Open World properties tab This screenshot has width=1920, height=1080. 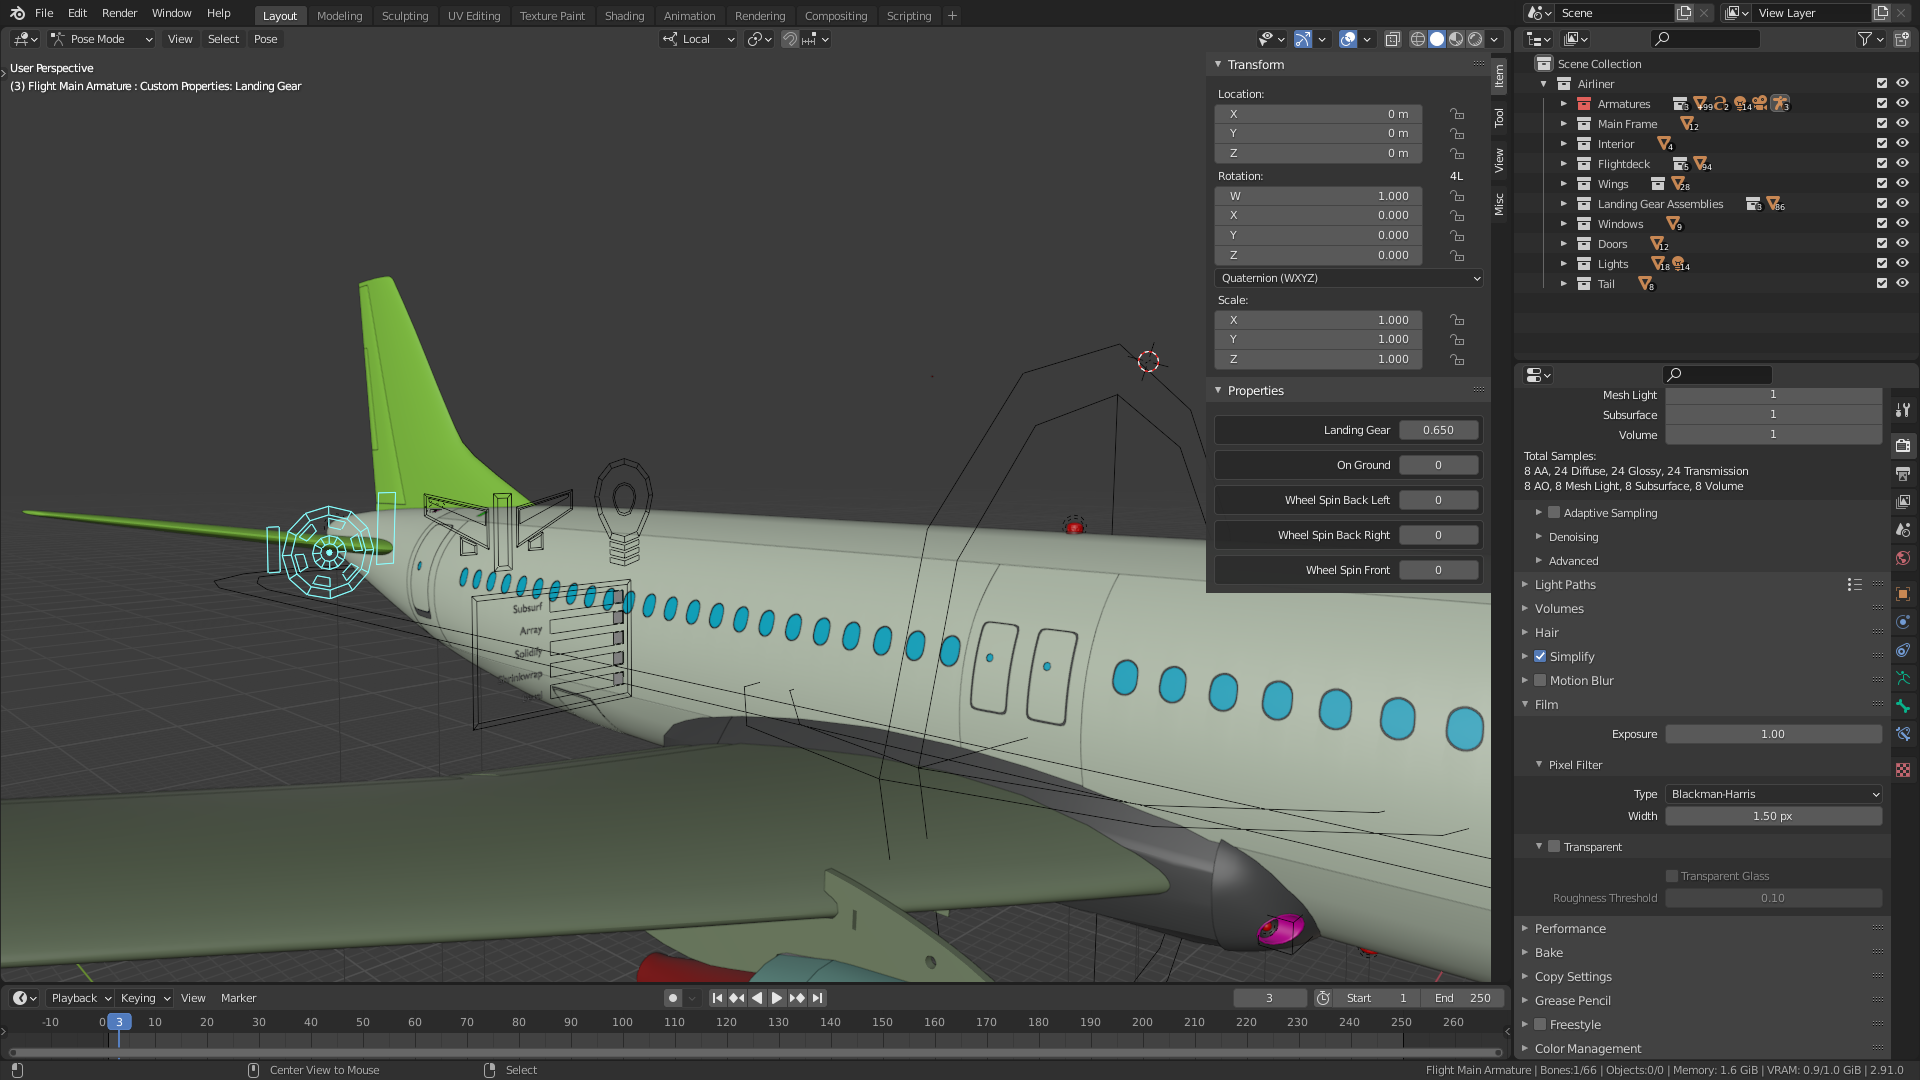pyautogui.click(x=1903, y=558)
